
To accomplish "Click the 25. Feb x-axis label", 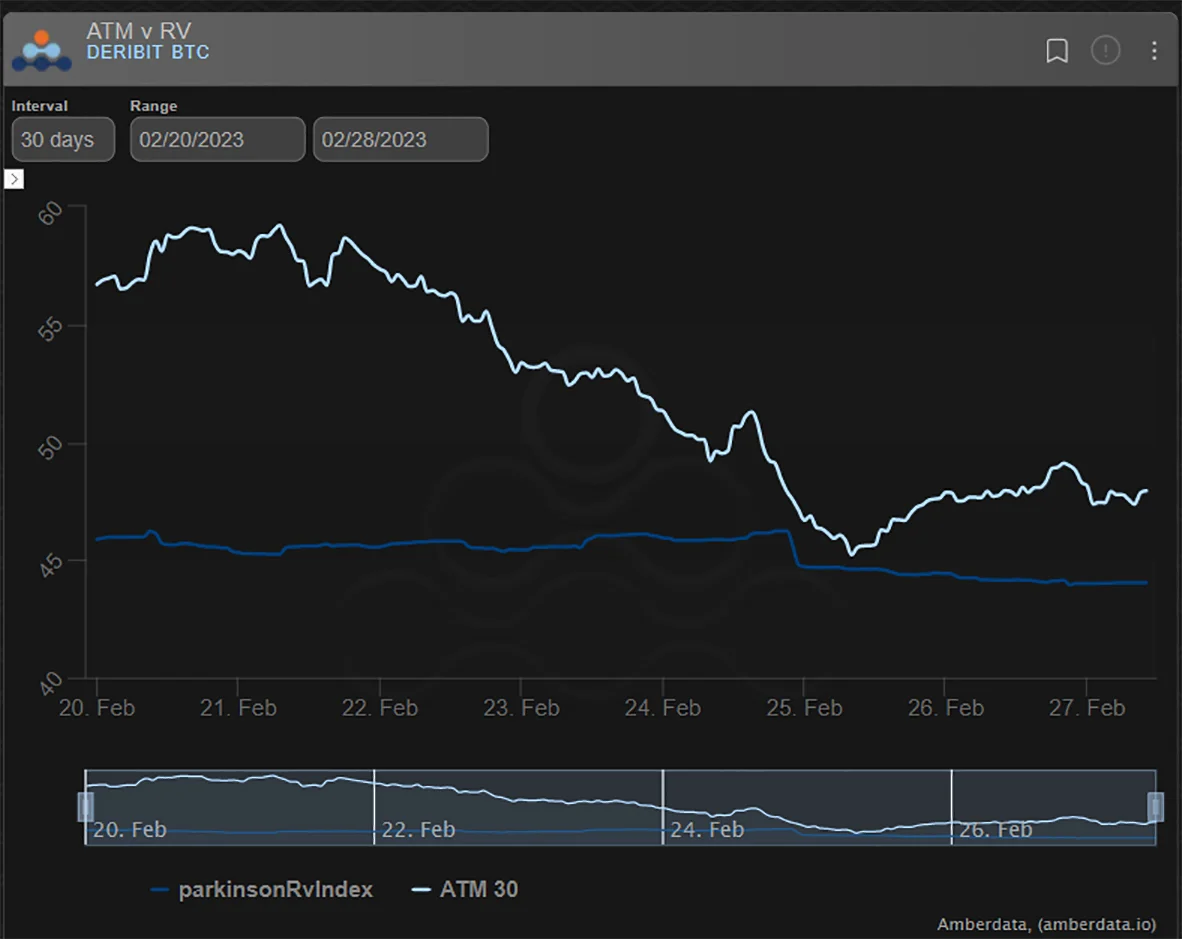I will (804, 708).
